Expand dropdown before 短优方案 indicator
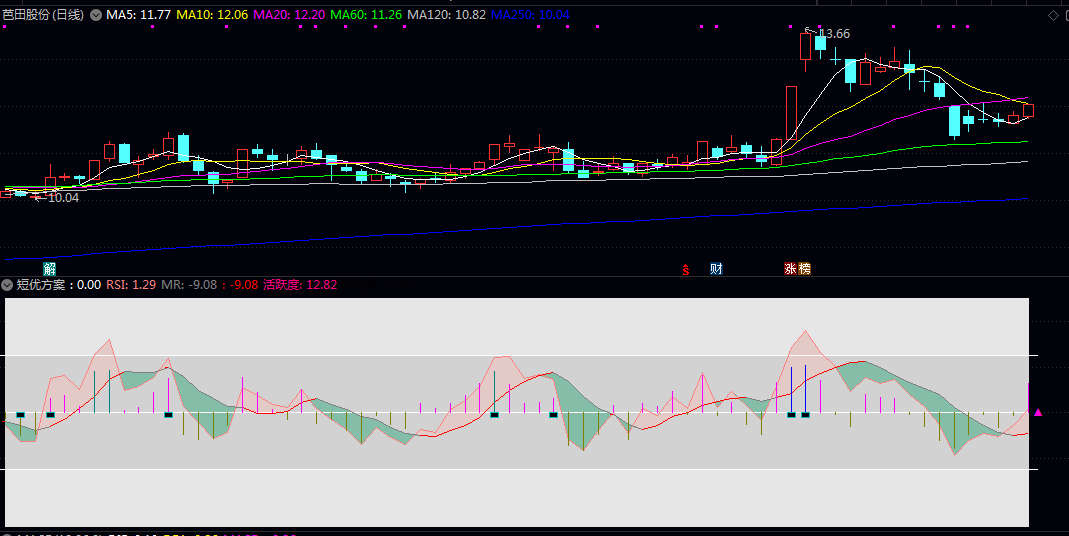This screenshot has height=536, width=1069. (x=8, y=285)
